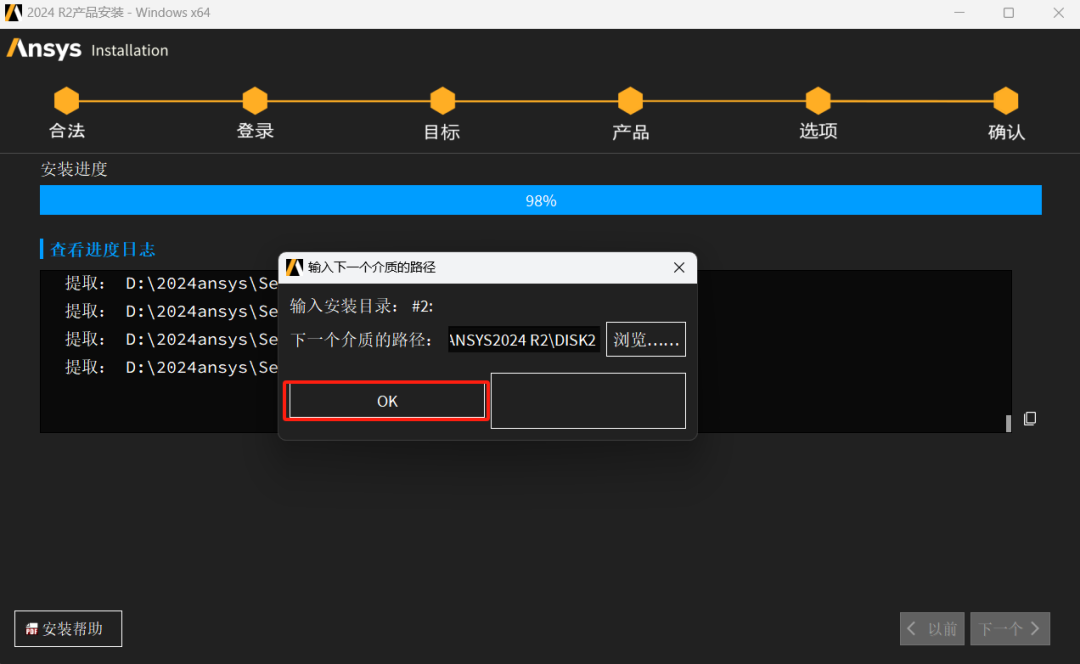Click the first 提取 log line
Viewport: 1080px width, 664px height.
coord(172,283)
